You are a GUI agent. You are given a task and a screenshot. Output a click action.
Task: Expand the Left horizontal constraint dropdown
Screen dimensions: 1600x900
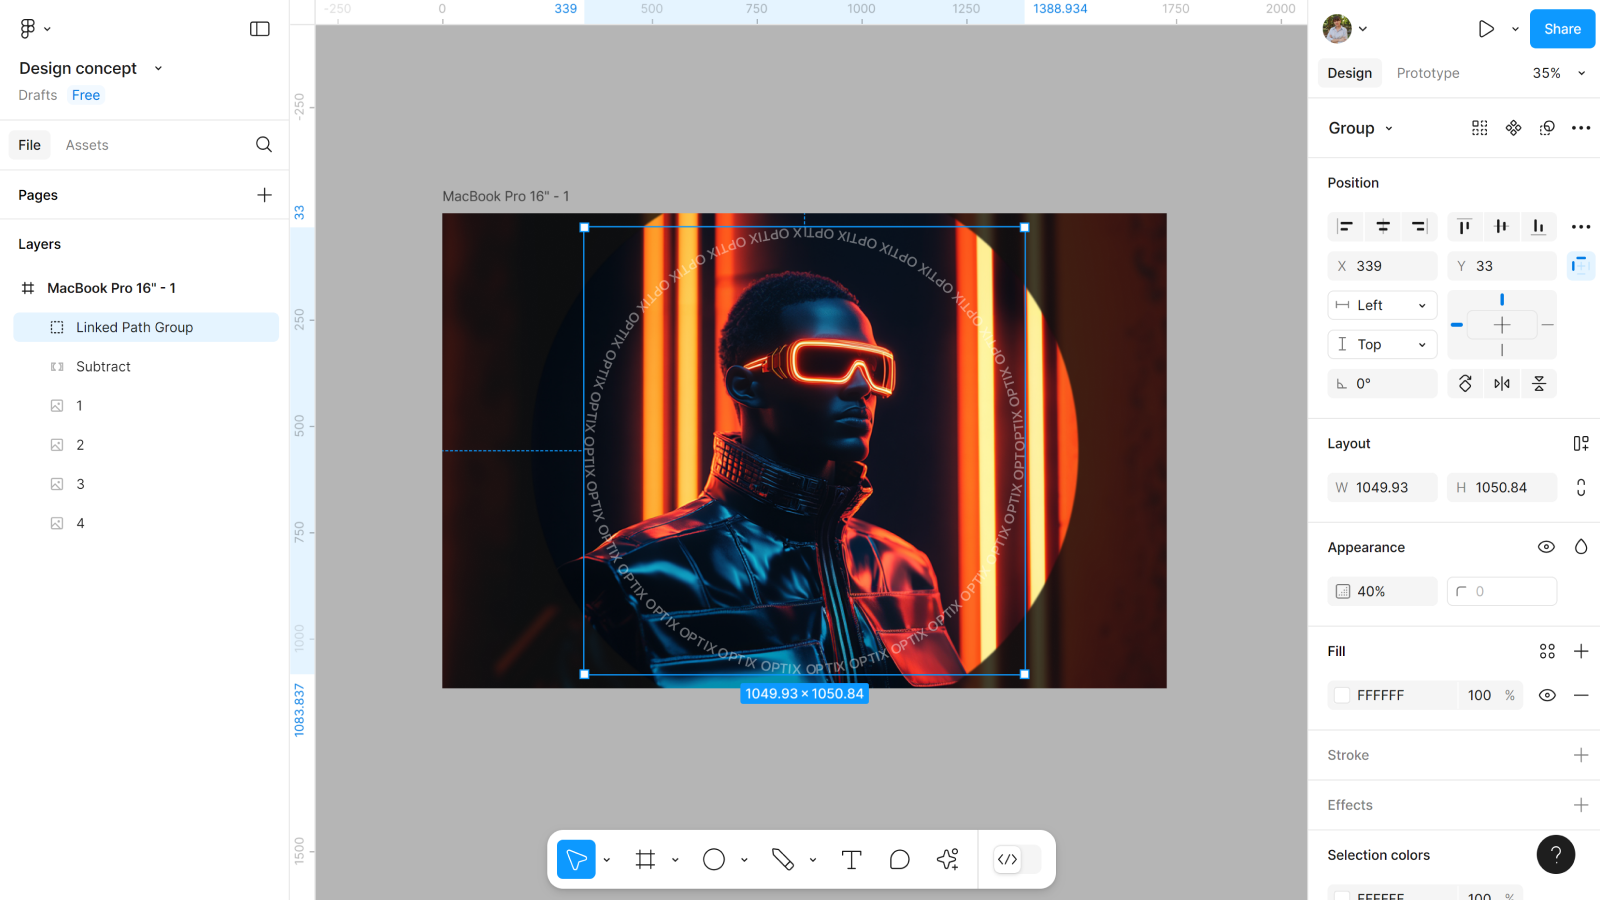1382,305
